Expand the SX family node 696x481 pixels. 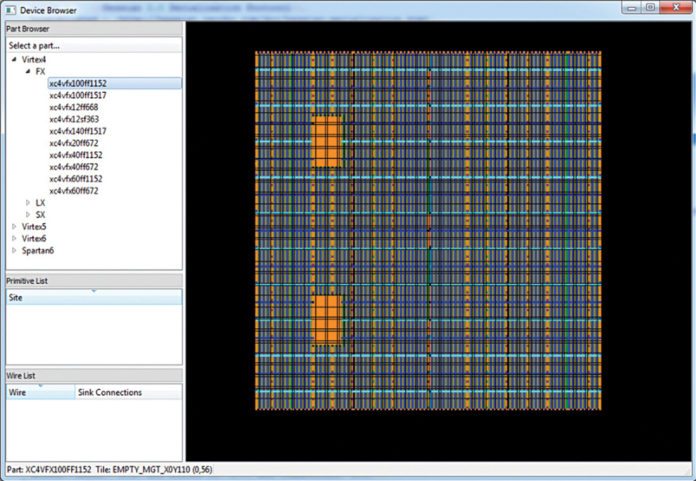pos(28,215)
